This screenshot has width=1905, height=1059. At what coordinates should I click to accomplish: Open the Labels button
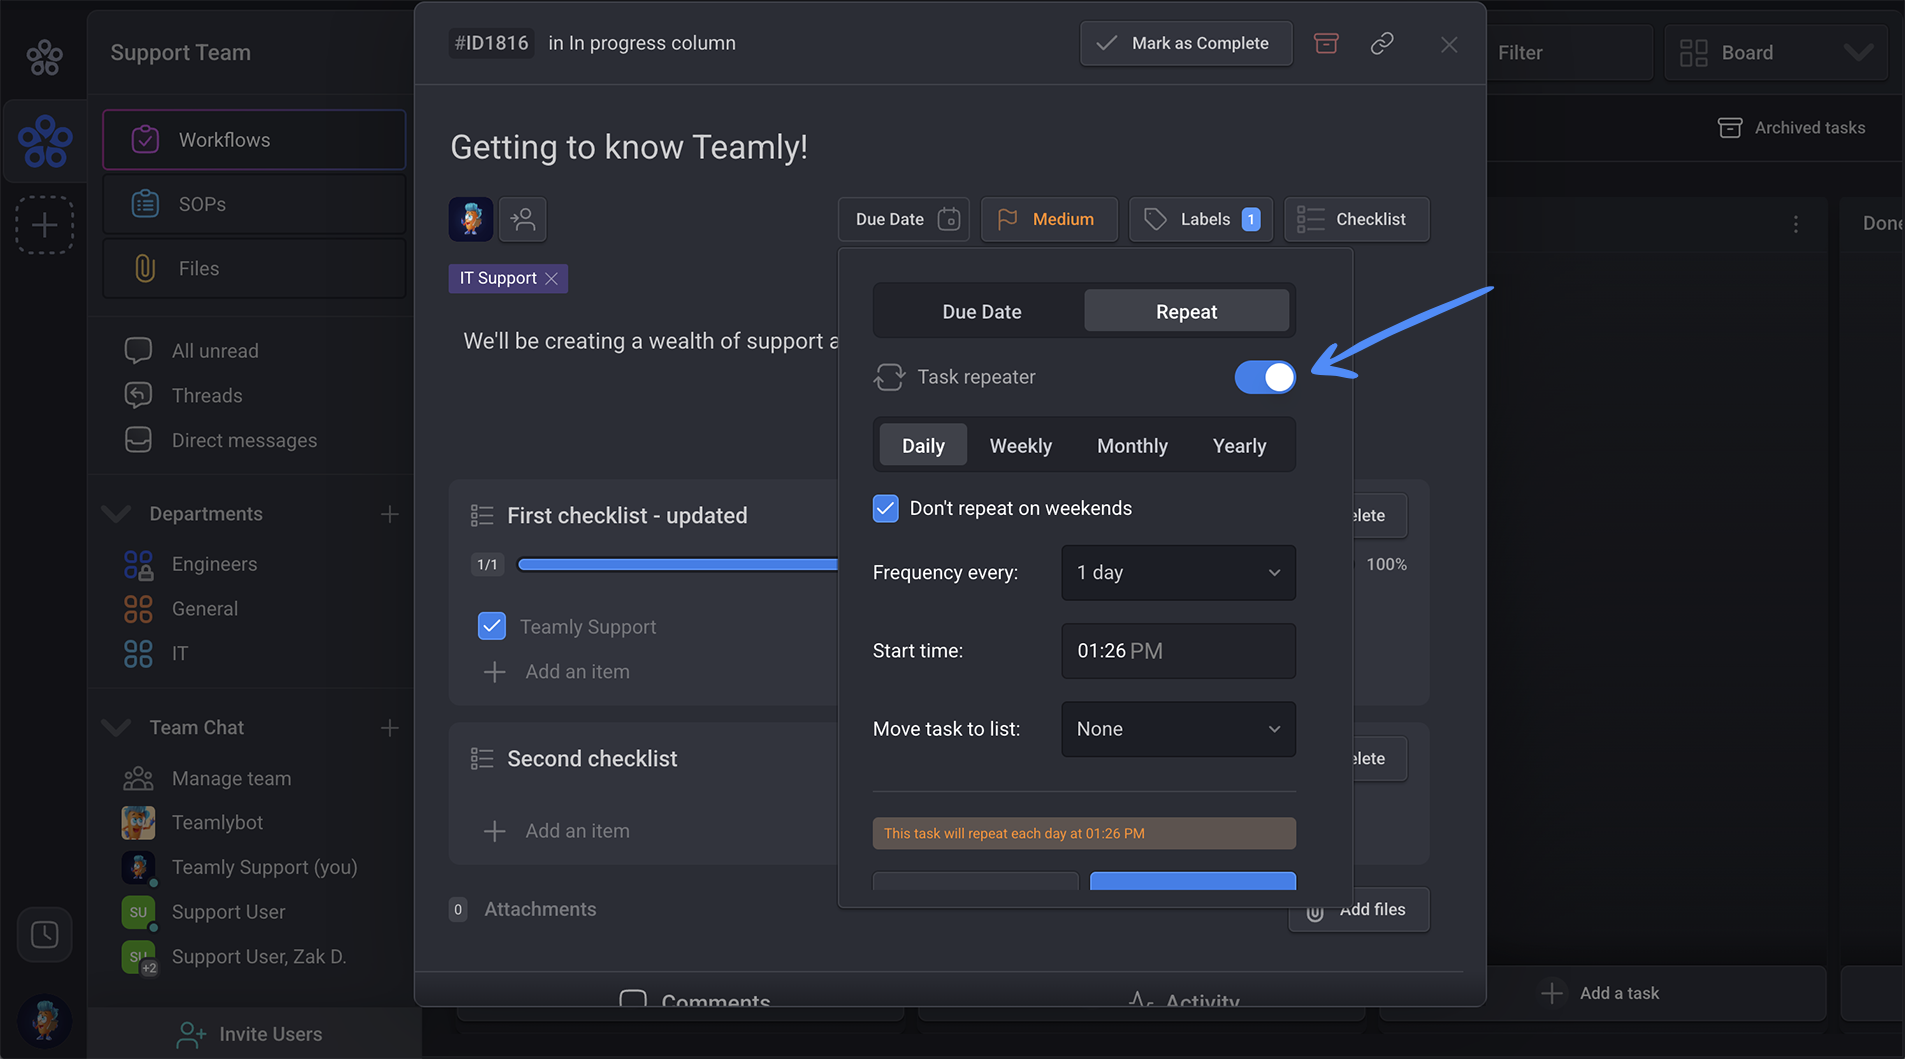[x=1200, y=219]
